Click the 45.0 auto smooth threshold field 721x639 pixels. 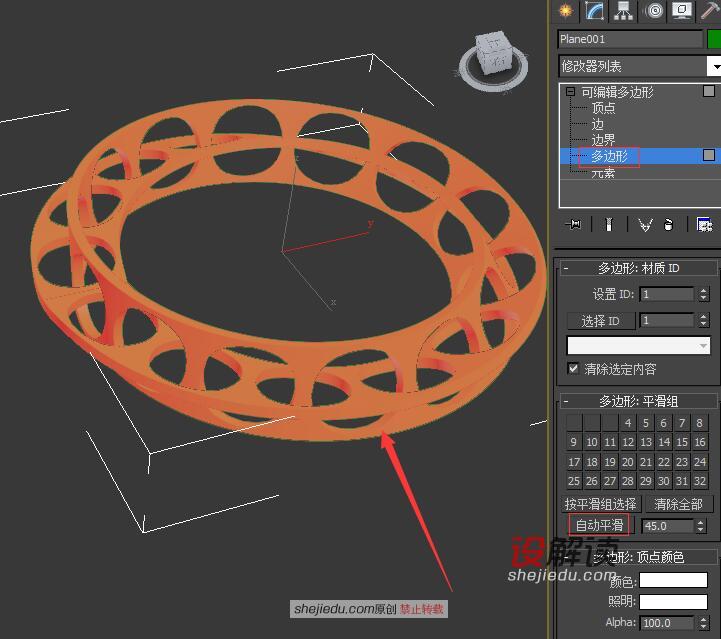[667, 526]
